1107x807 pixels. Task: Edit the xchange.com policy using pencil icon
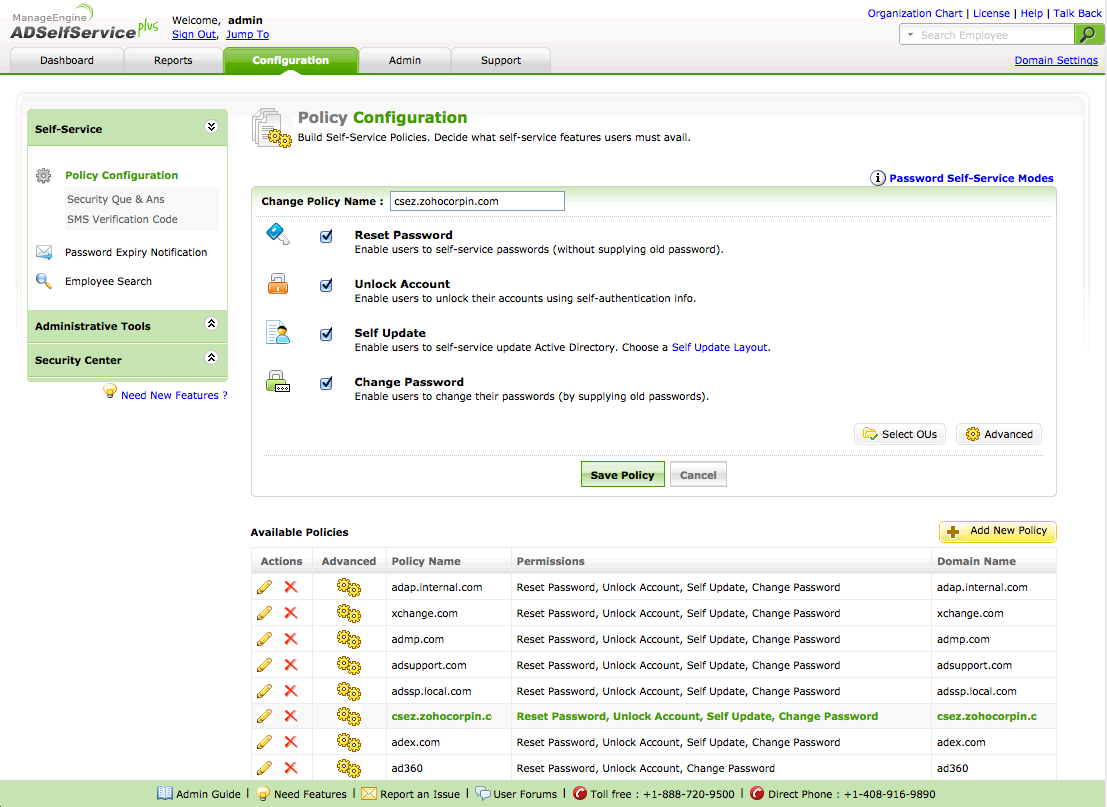click(265, 613)
